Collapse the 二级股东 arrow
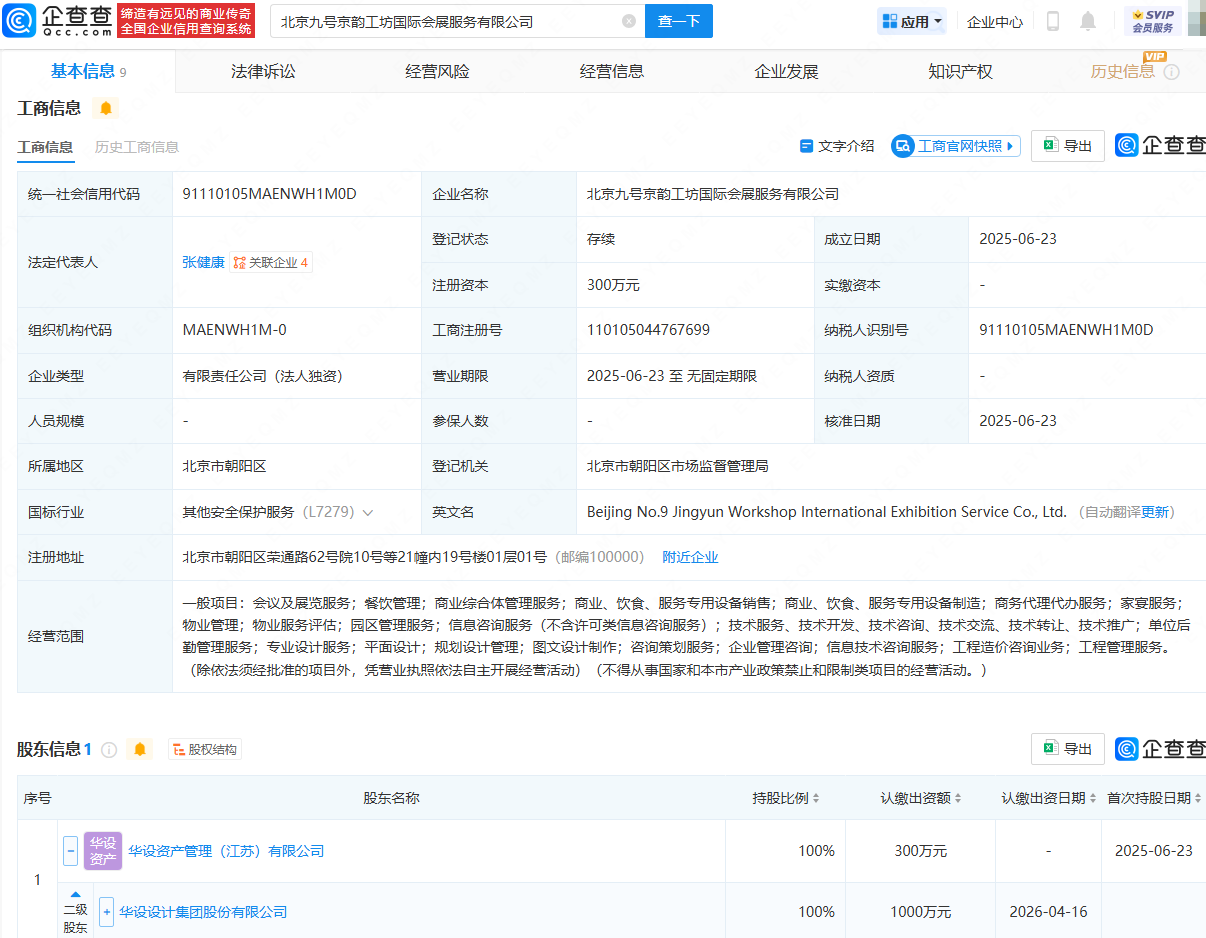Image resolution: width=1206 pixels, height=938 pixels. 75,895
